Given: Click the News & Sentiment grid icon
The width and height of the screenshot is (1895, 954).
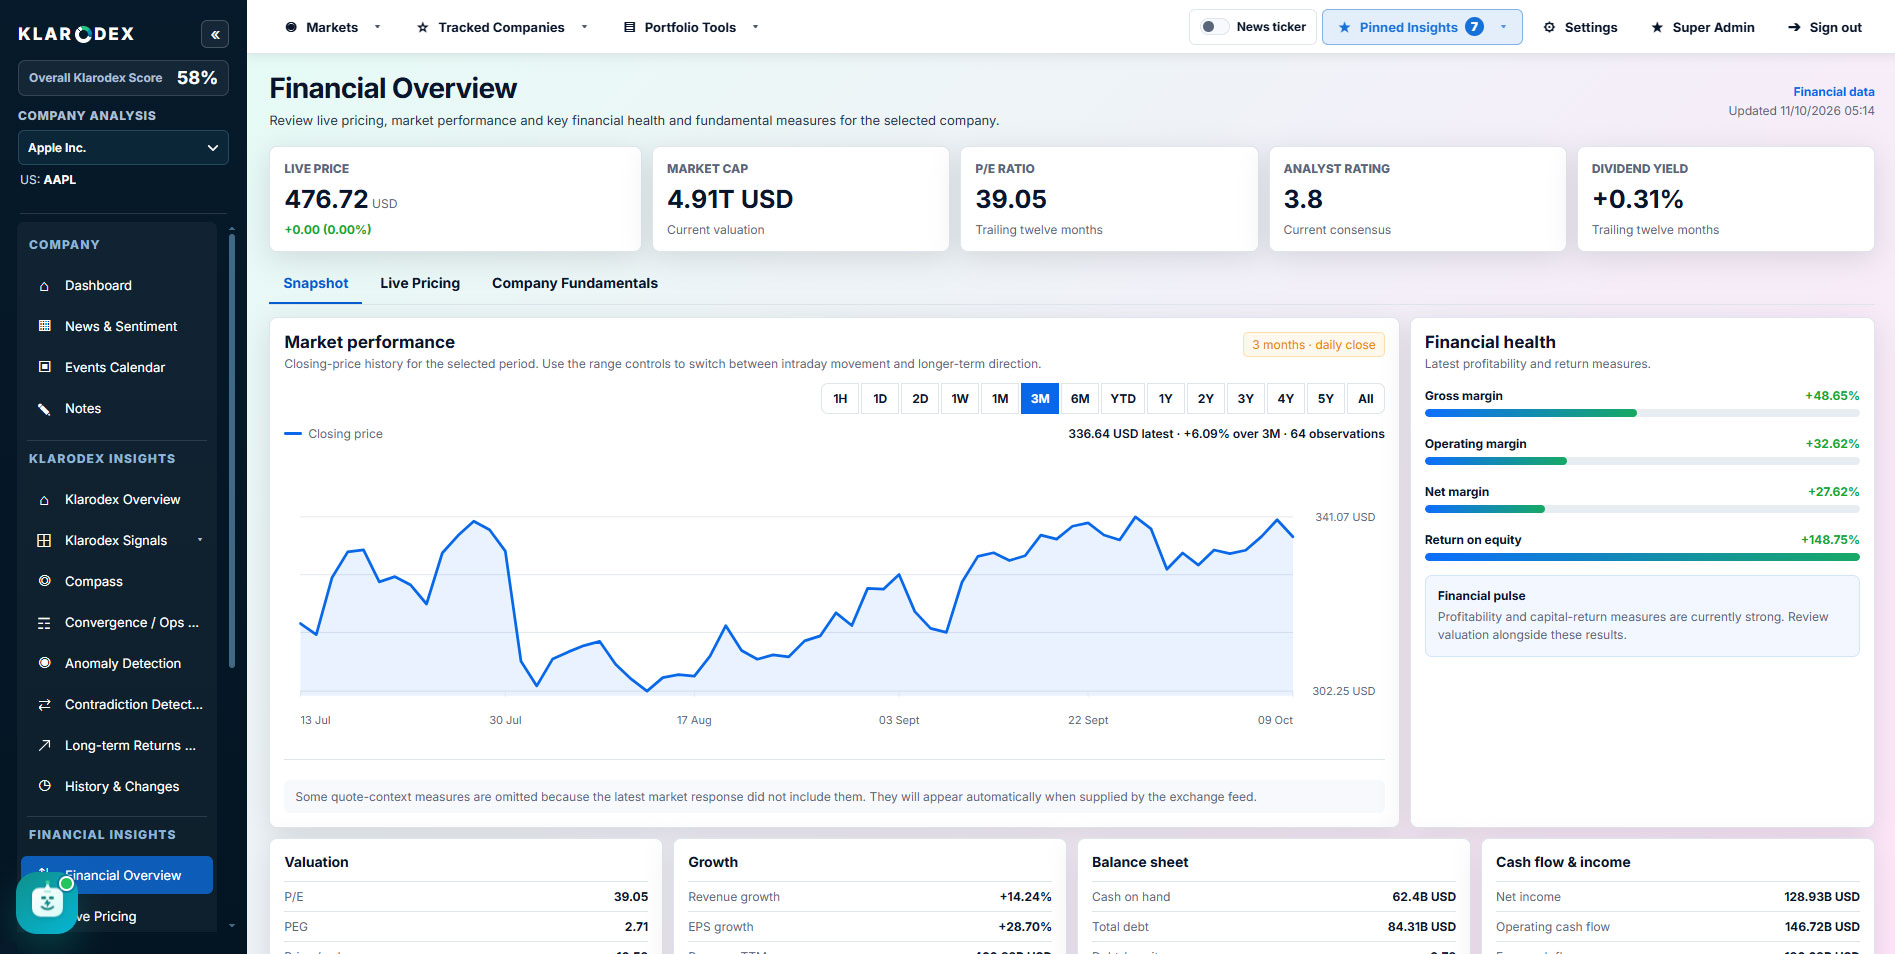Looking at the screenshot, I should point(44,326).
